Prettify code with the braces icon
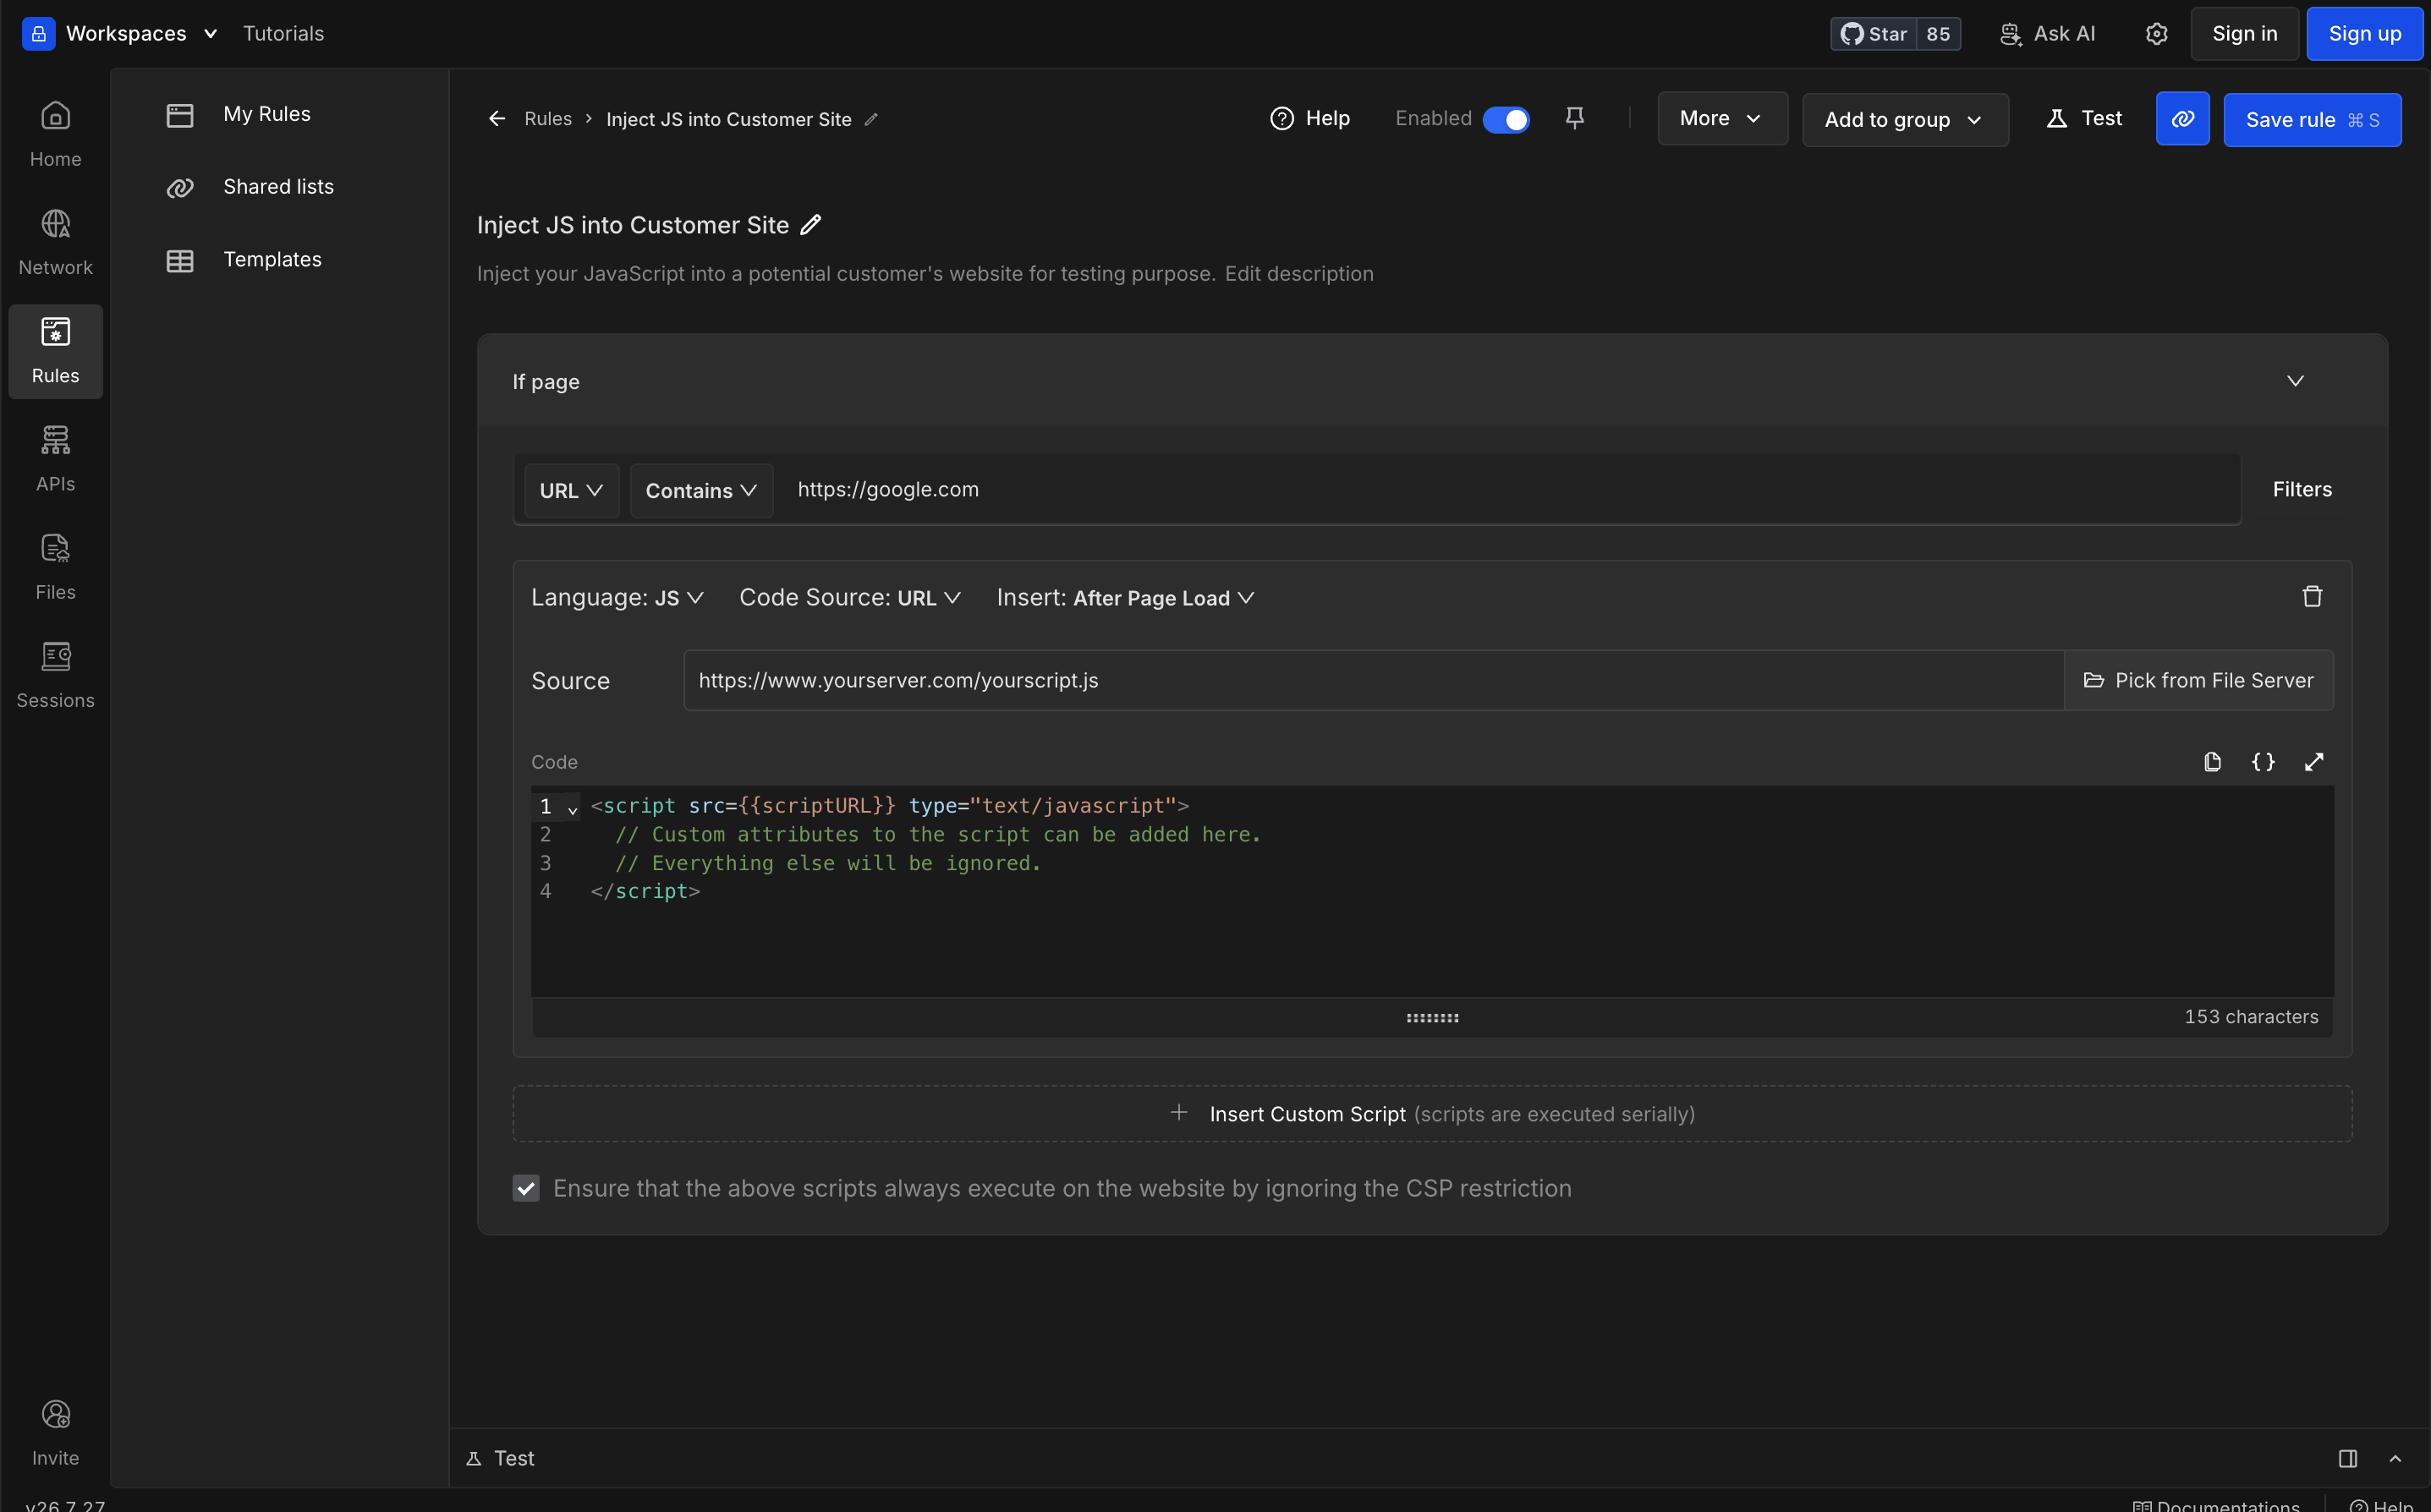The image size is (2431, 1512). coord(2263,762)
